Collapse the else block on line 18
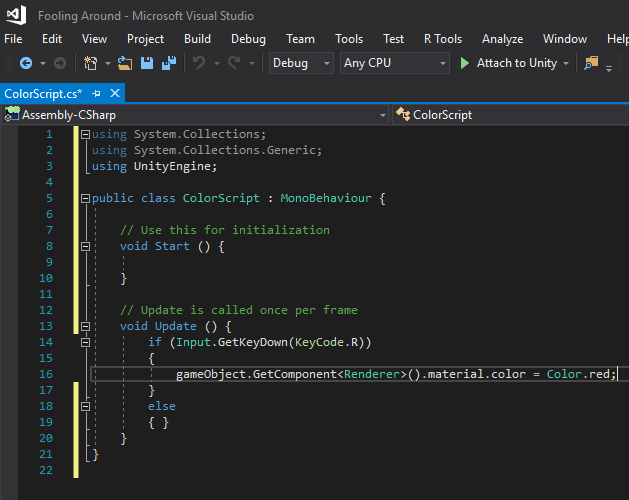 tap(85, 407)
